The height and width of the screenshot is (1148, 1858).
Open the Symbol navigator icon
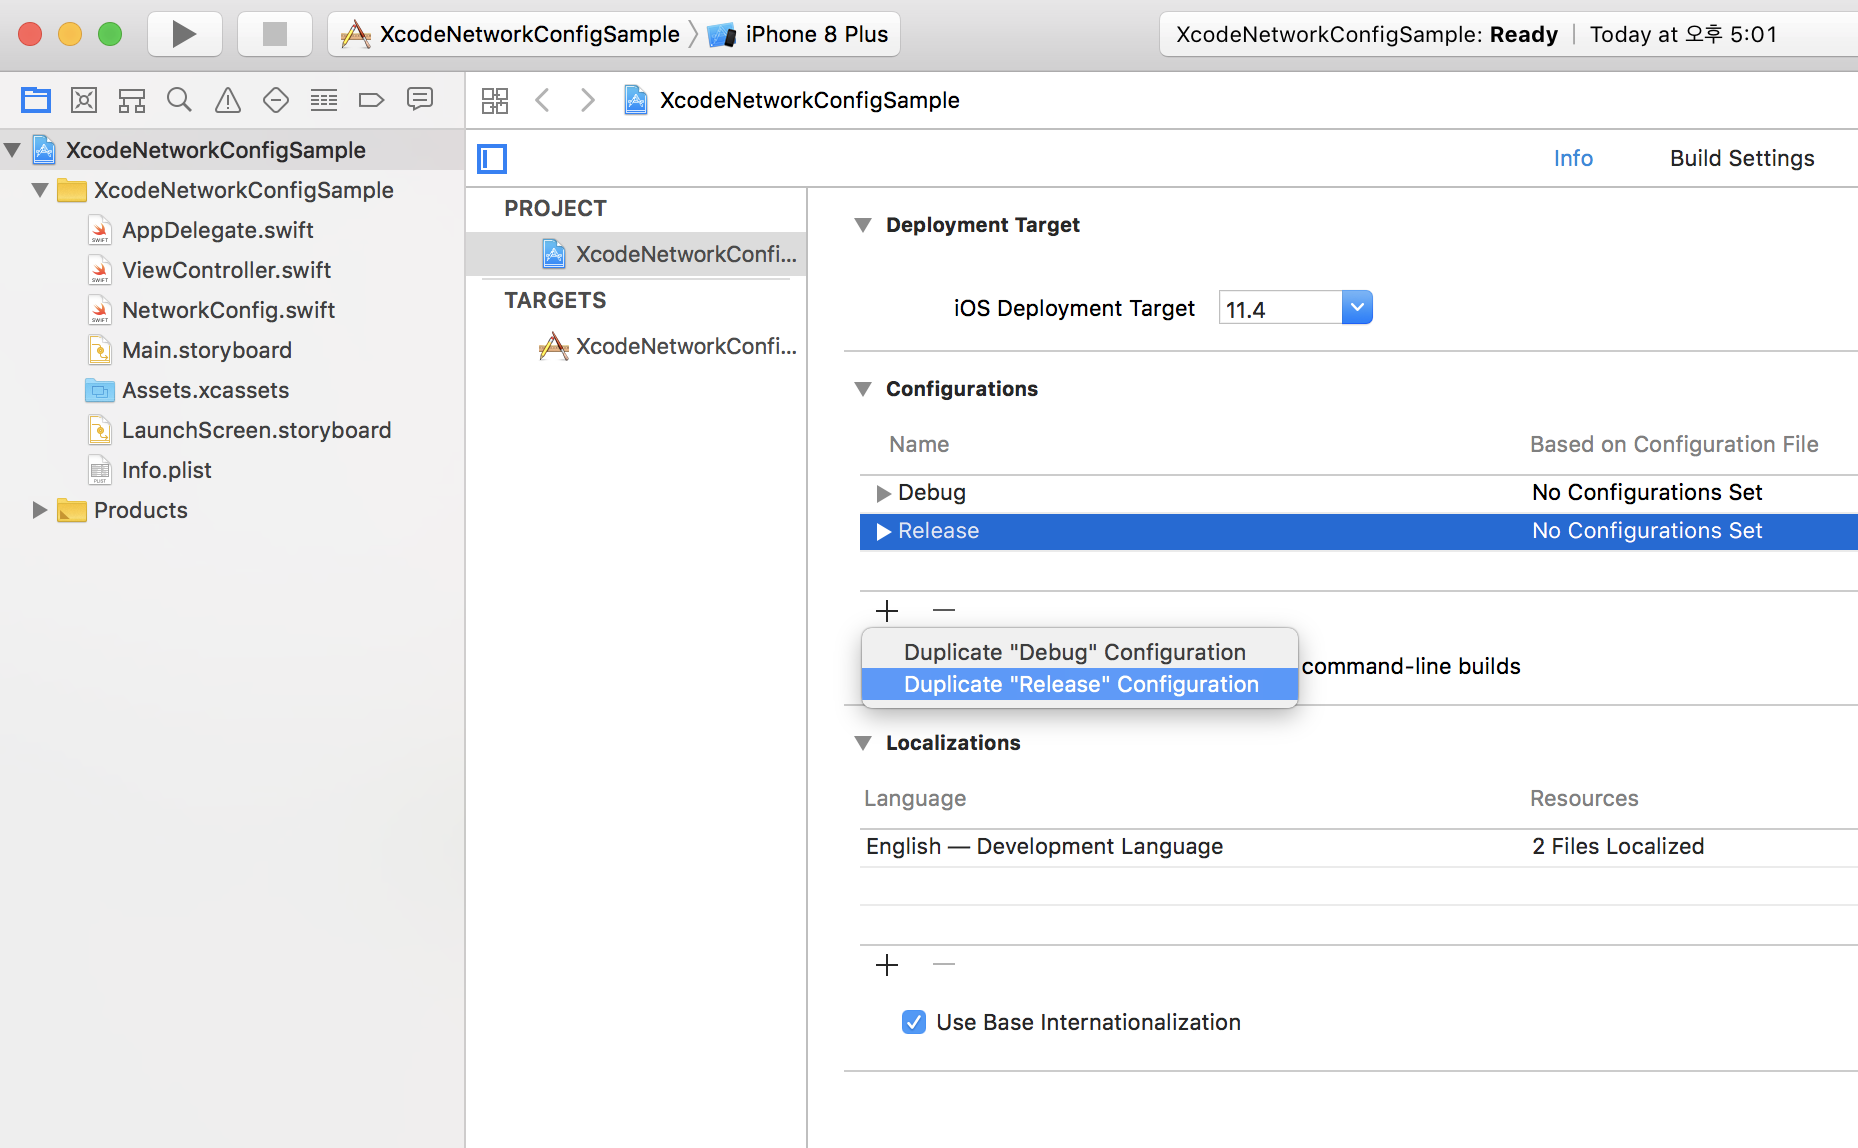pos(132,100)
